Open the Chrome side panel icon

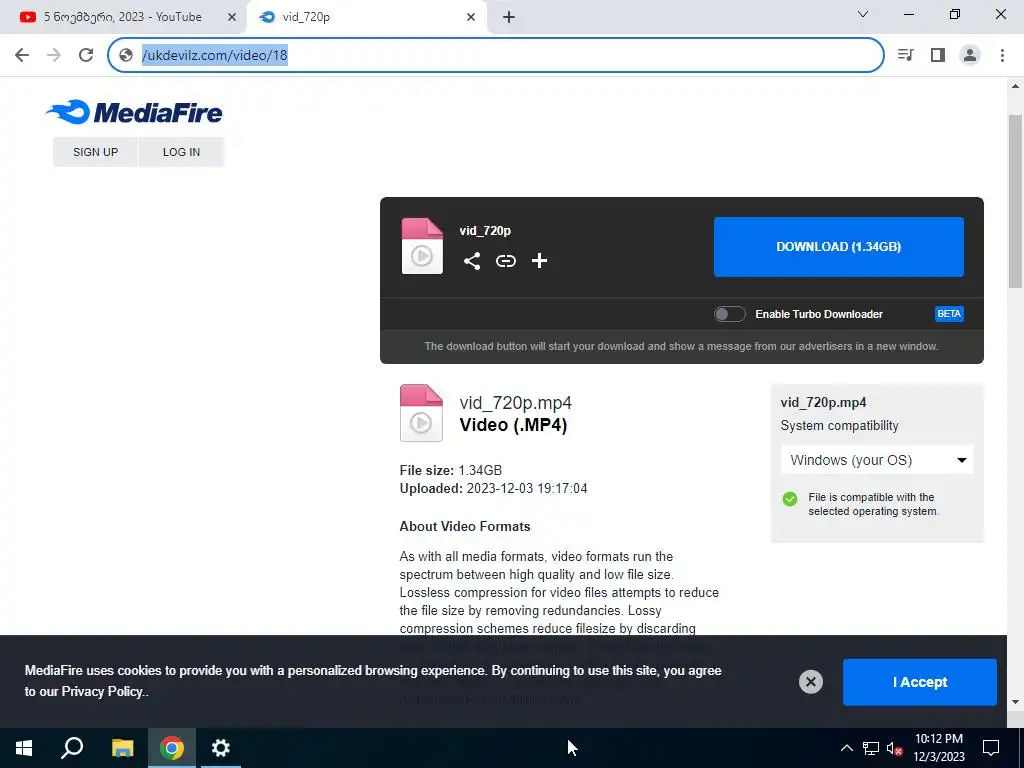tap(938, 55)
